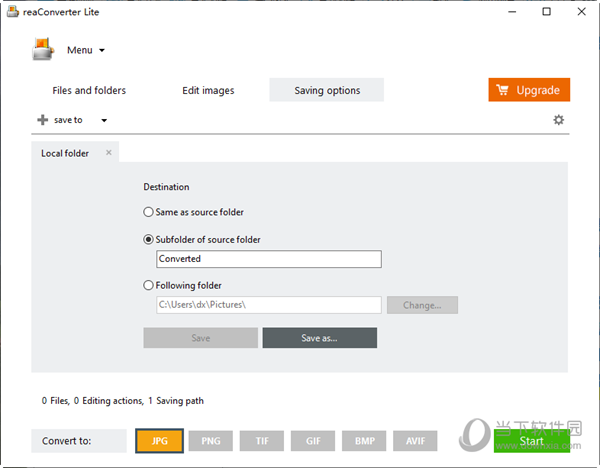
Task: Click the Converted subfolder name field
Action: (269, 259)
